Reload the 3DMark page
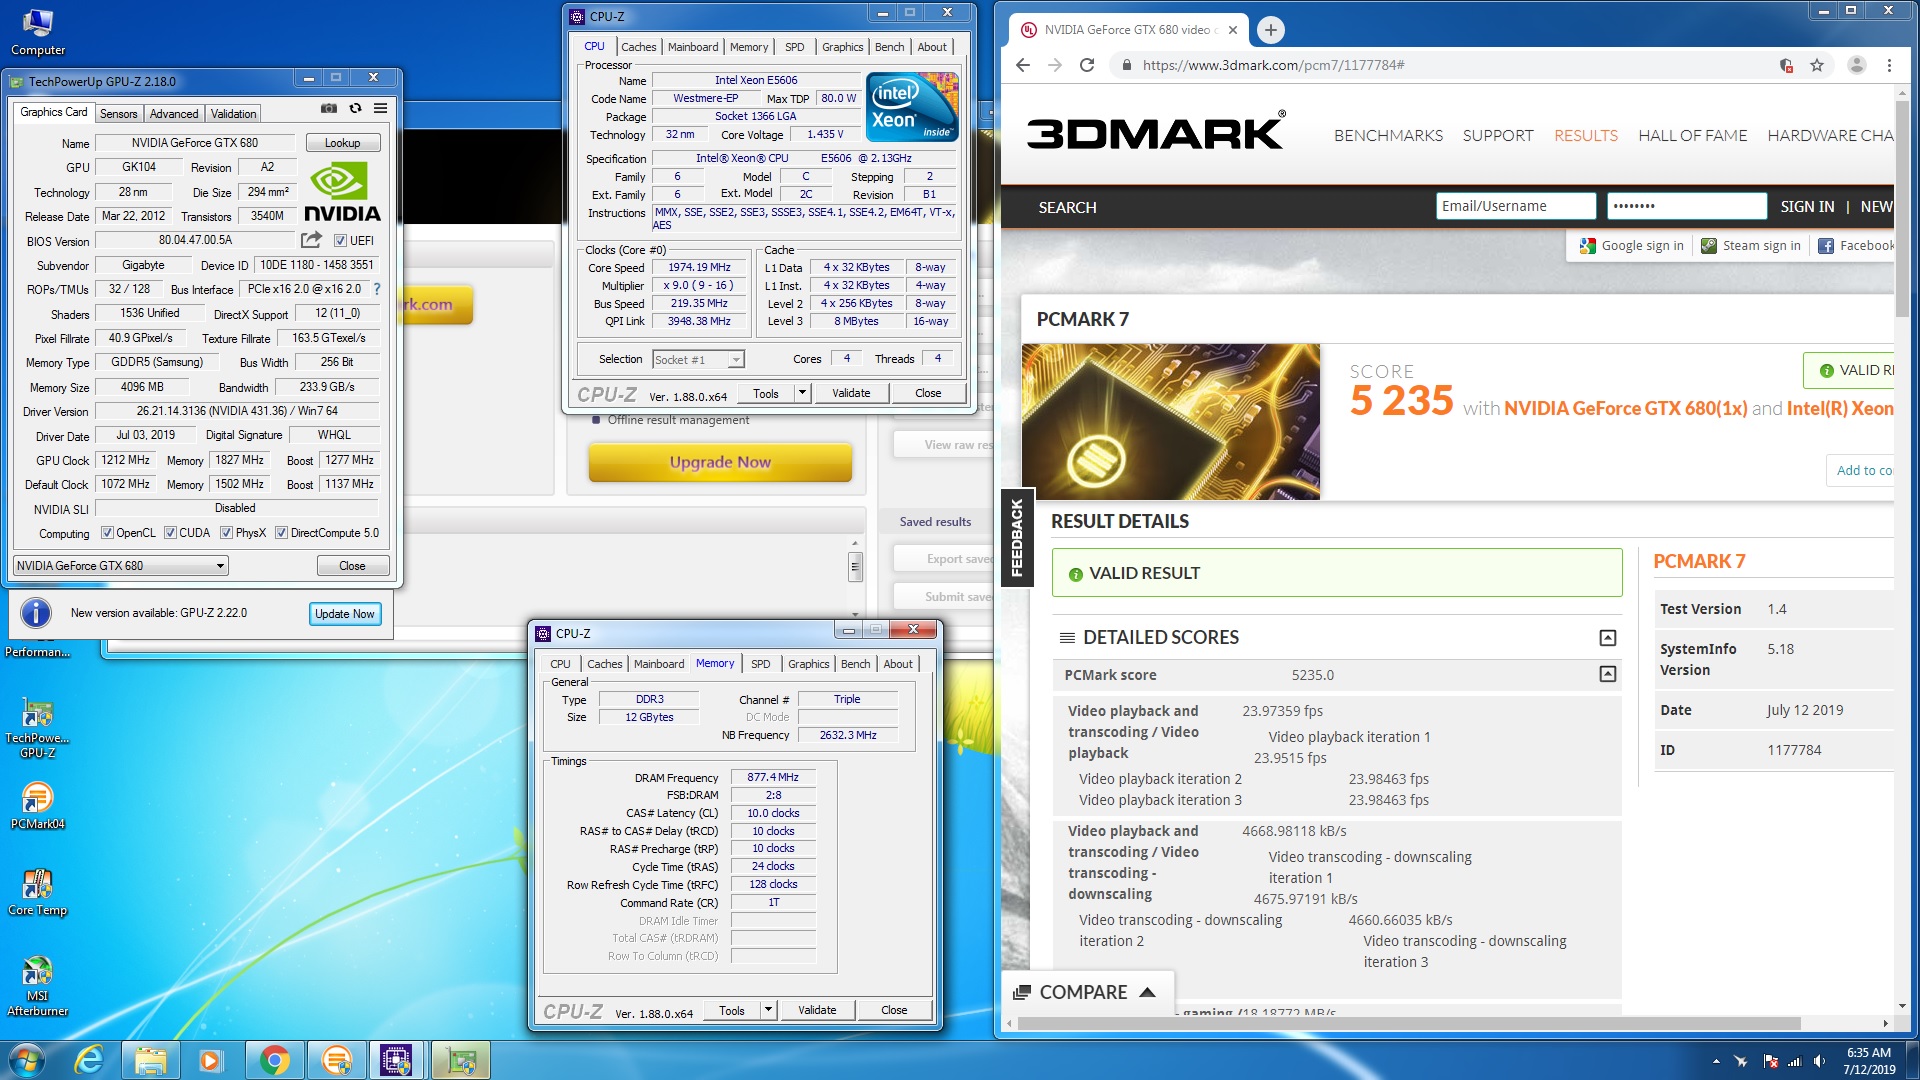 point(1087,65)
